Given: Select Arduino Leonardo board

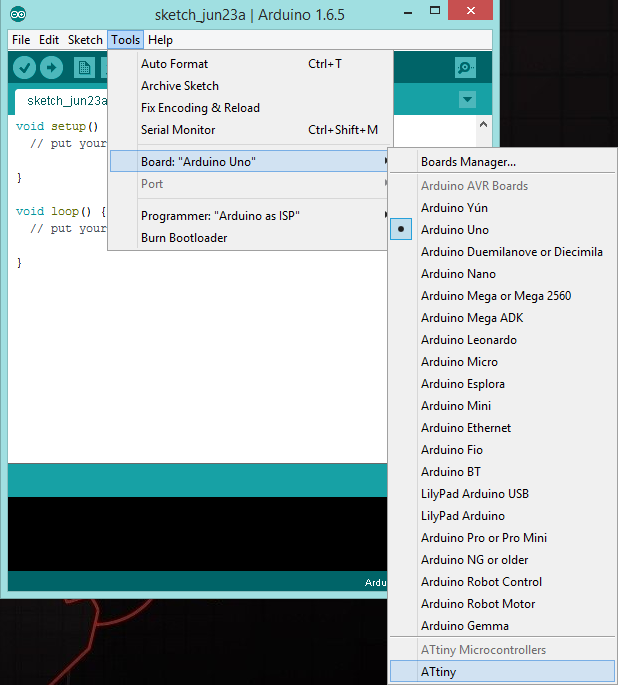Looking at the screenshot, I should point(502,339).
